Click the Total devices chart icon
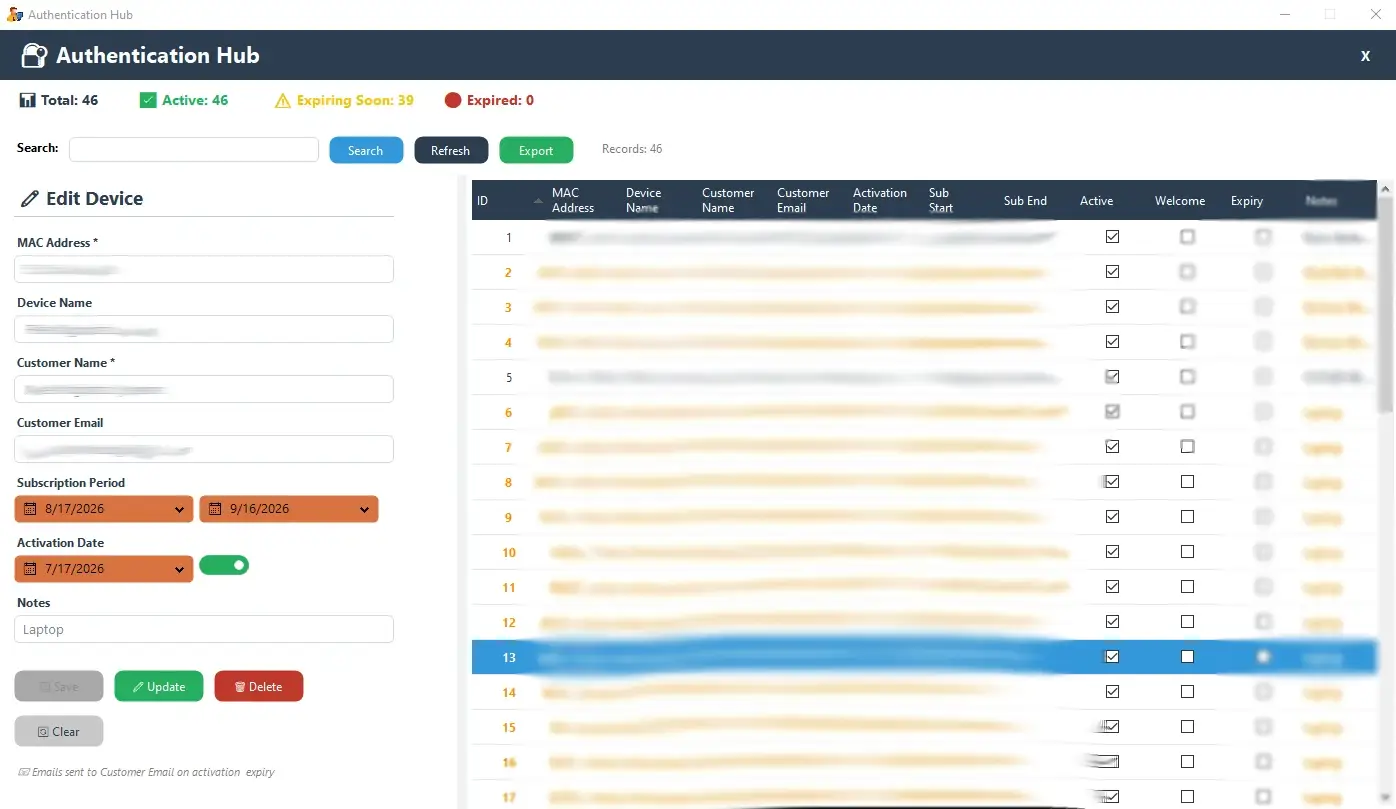The image size is (1396, 809). point(27,100)
